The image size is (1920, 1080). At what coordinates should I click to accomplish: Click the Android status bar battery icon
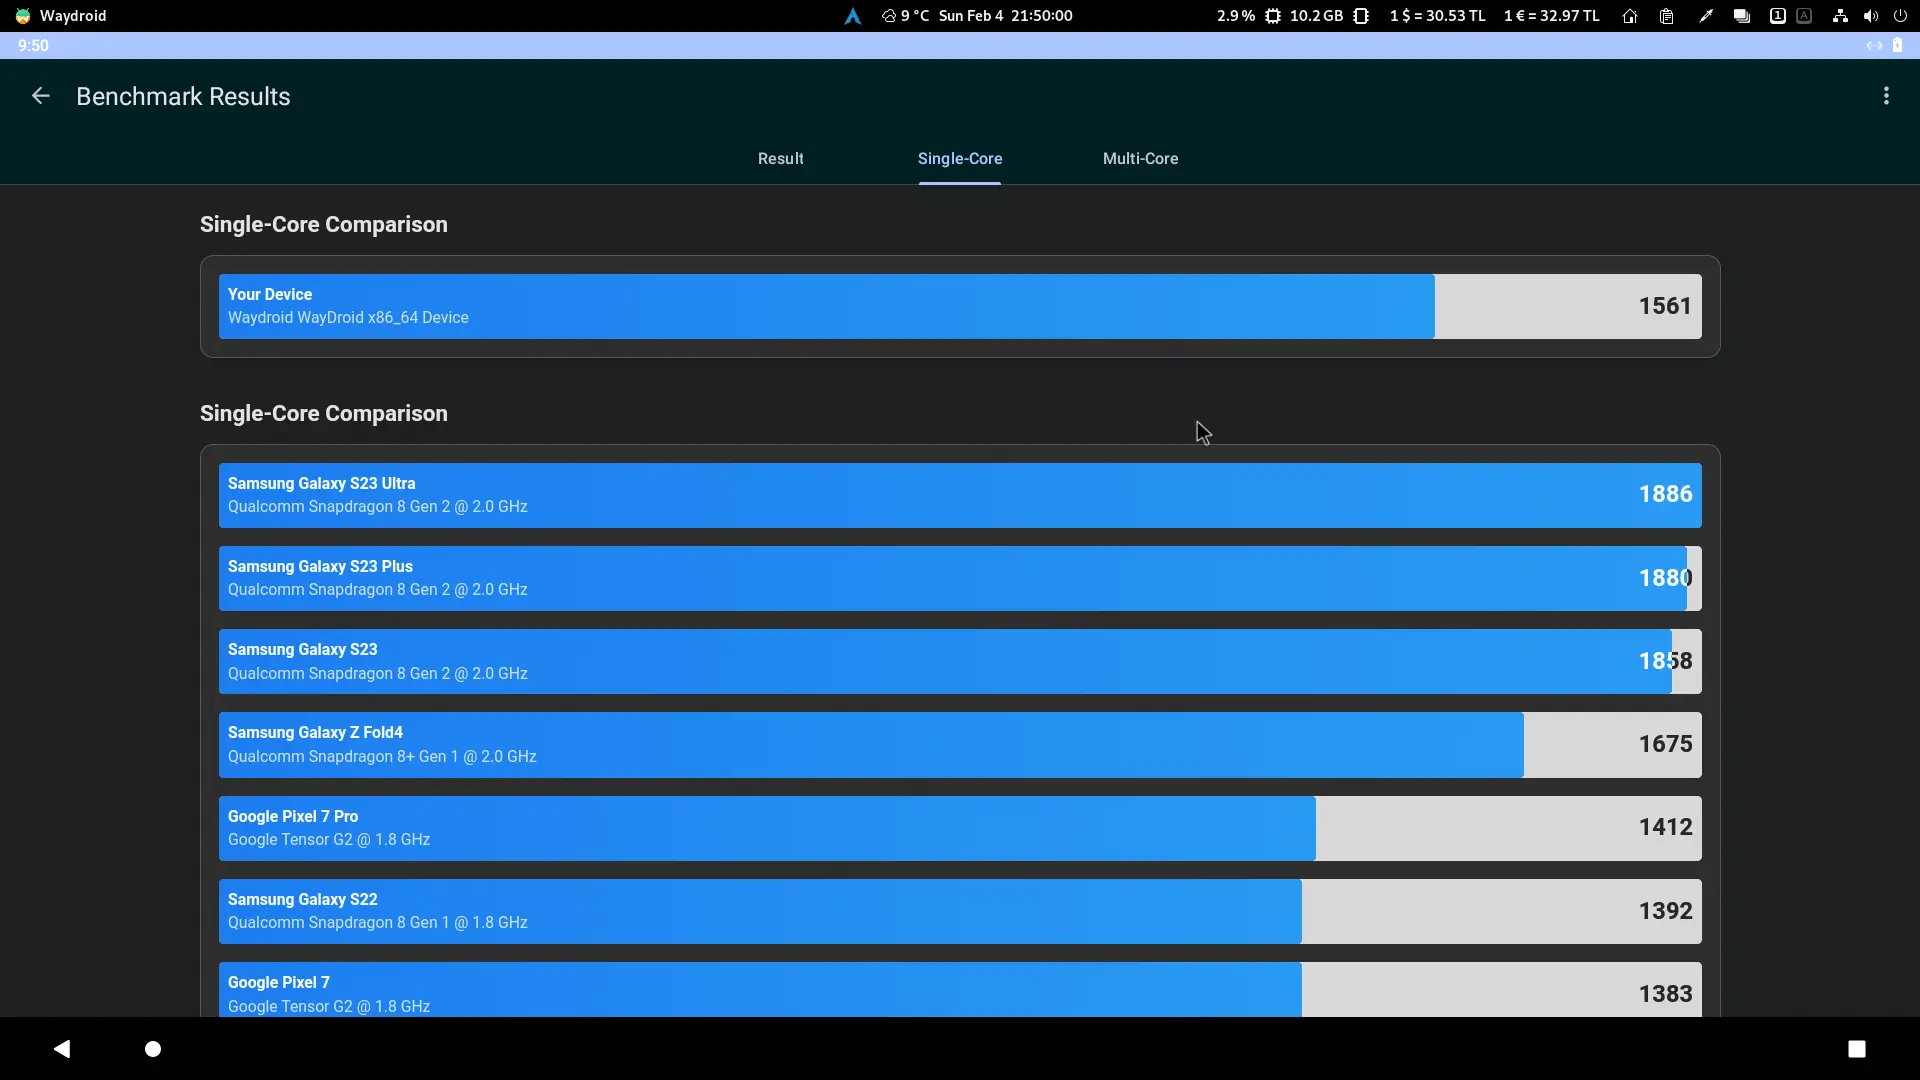pos(1897,45)
